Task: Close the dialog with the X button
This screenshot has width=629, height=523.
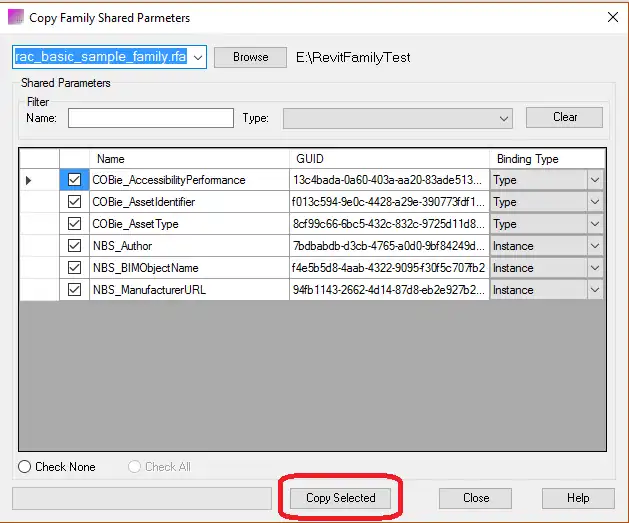Action: pos(610,17)
